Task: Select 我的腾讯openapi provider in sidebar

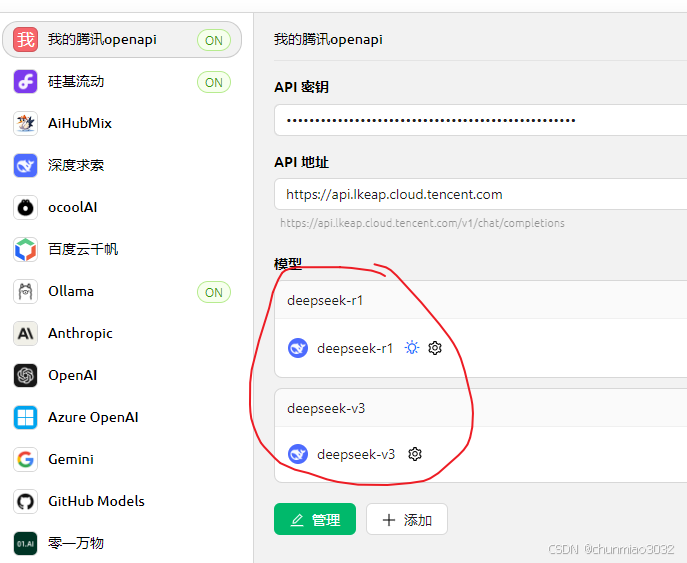Action: pos(122,39)
